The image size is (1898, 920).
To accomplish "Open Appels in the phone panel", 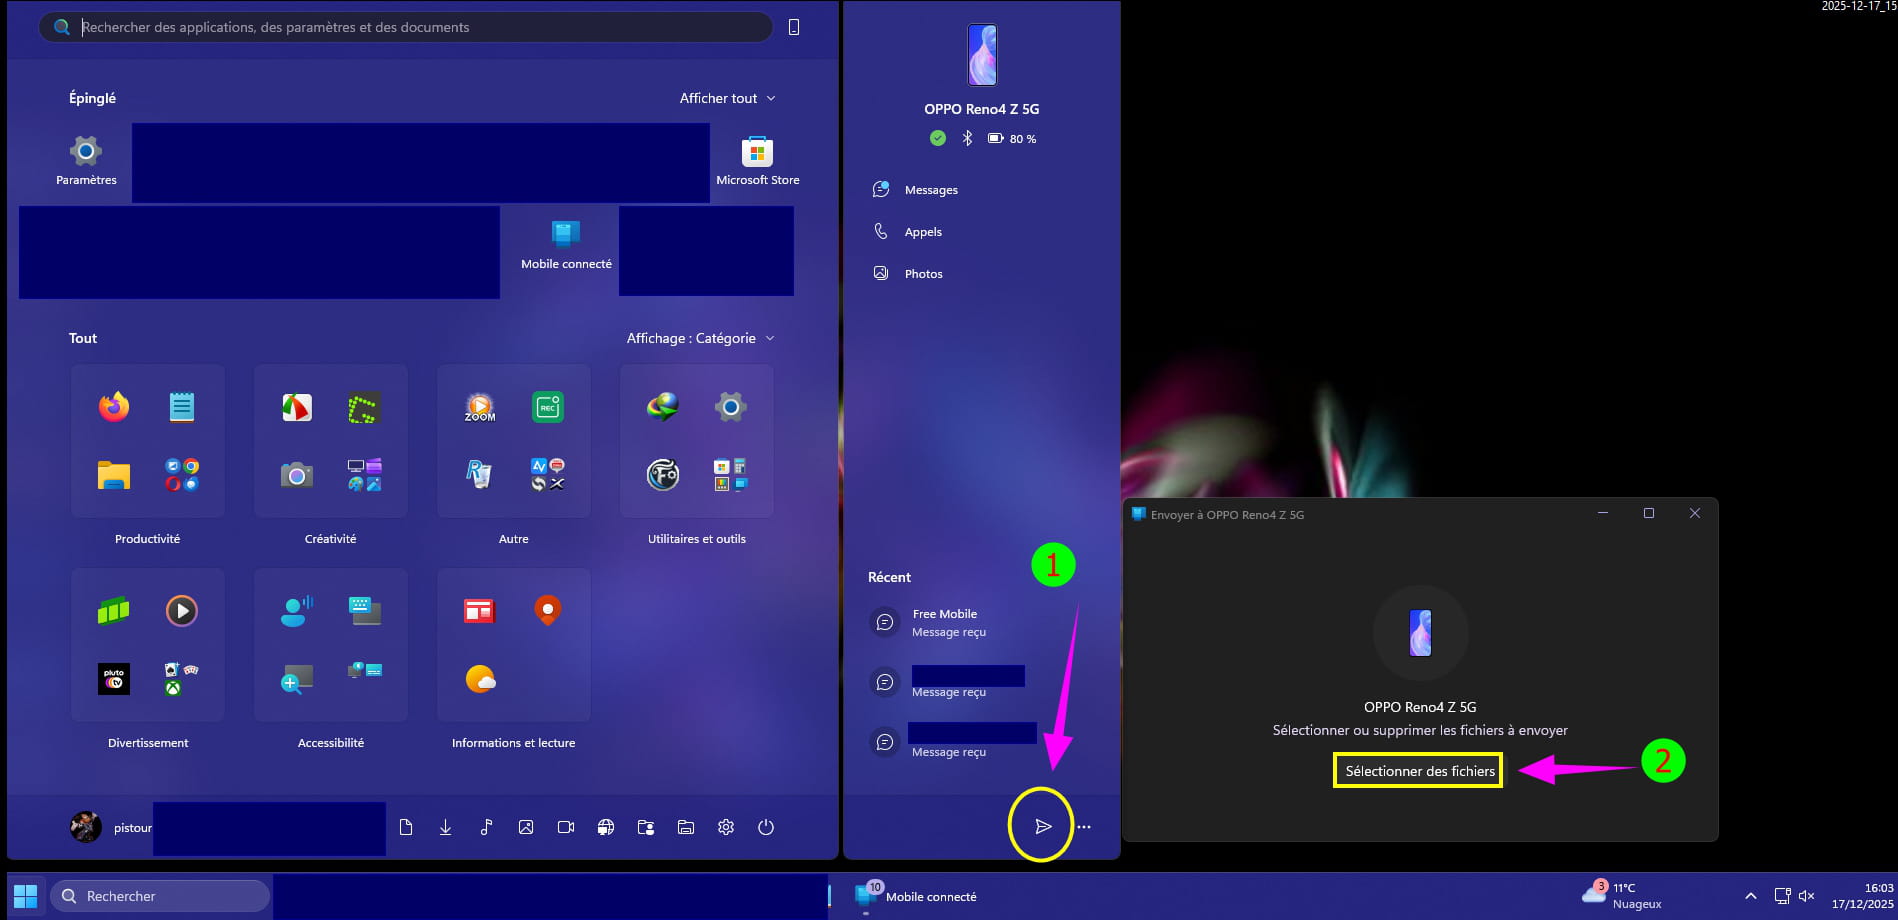I will coord(922,232).
